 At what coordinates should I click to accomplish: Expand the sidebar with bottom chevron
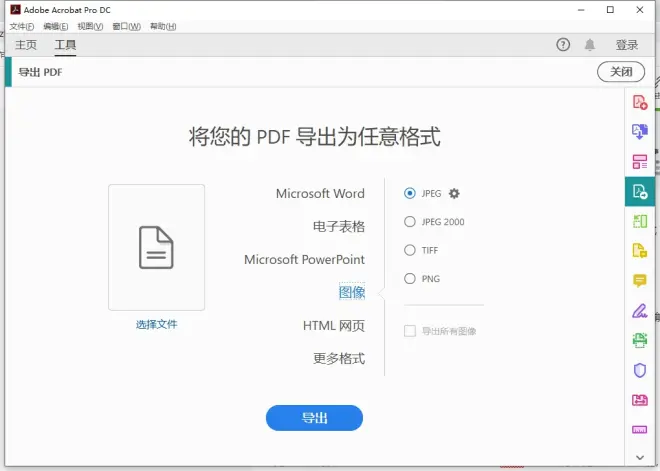640,457
